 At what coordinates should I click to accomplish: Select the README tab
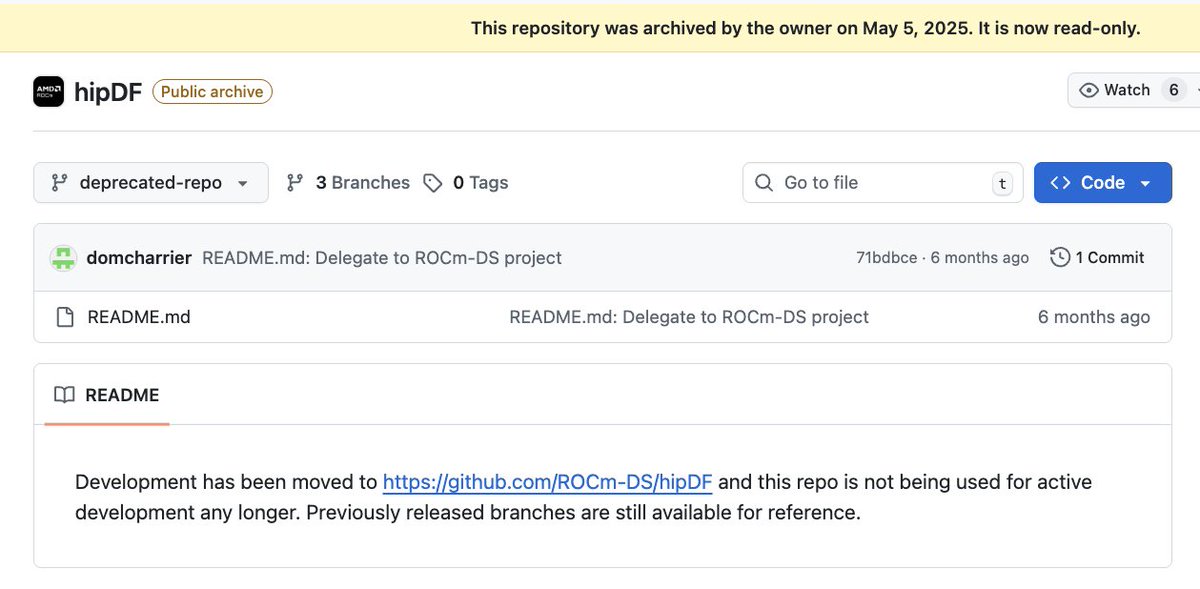click(107, 395)
